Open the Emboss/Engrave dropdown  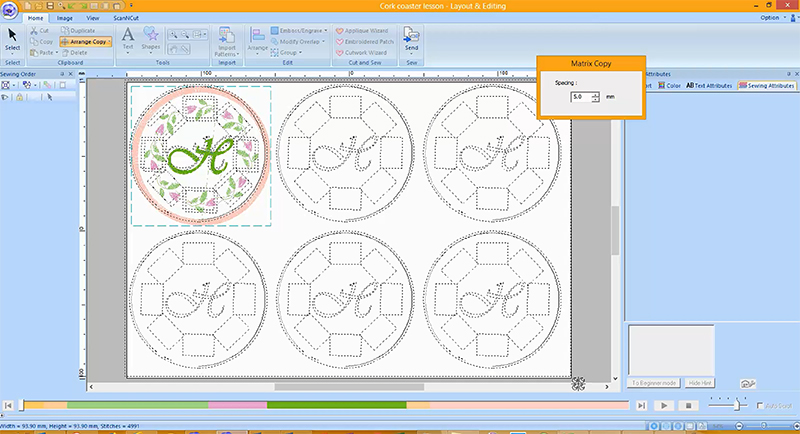326,31
